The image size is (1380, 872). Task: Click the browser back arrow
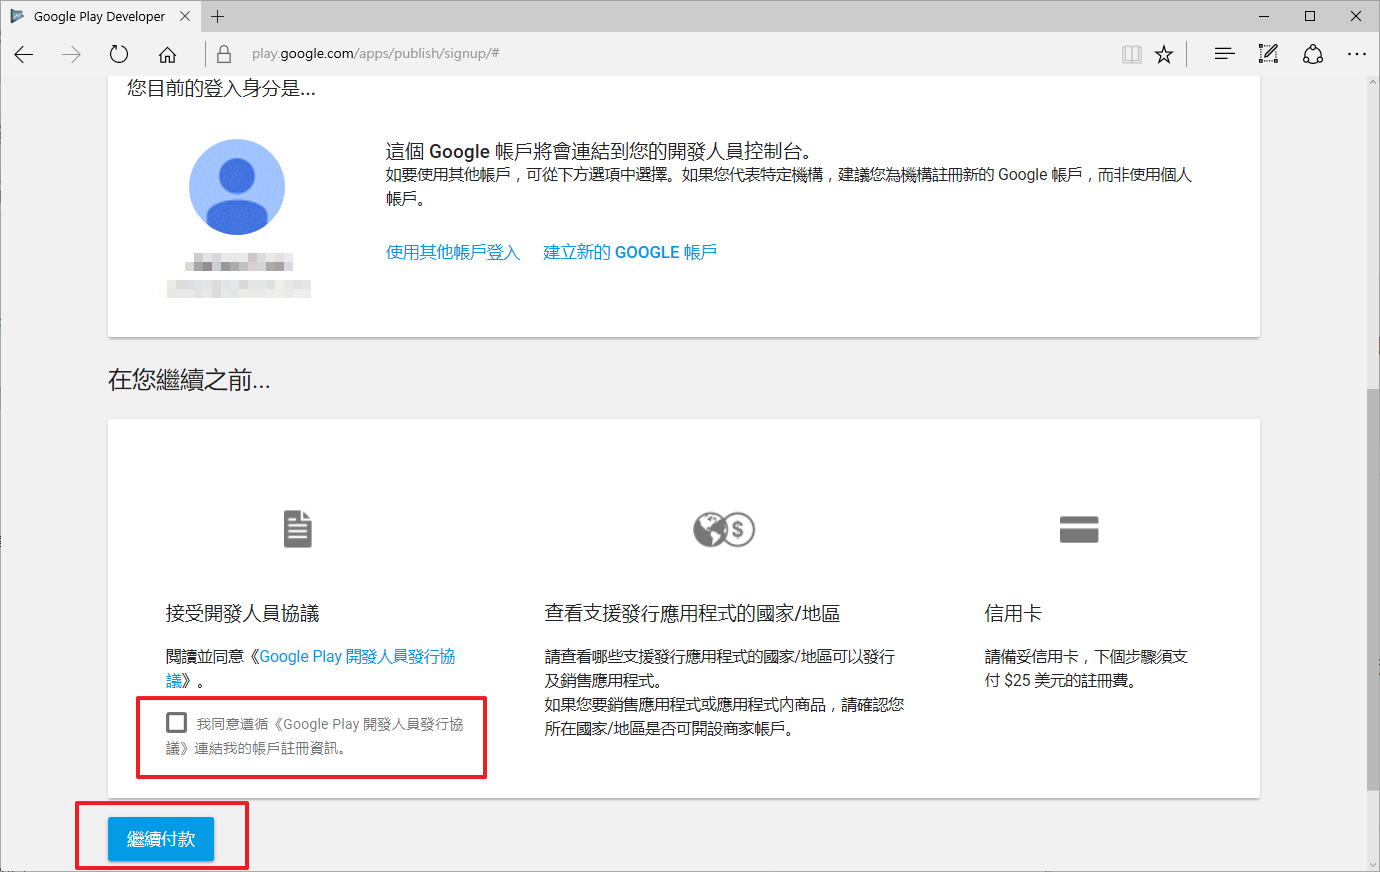click(24, 54)
